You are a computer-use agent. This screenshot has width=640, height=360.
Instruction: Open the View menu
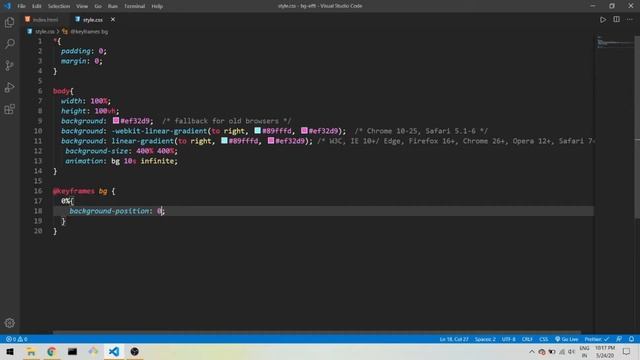82,6
